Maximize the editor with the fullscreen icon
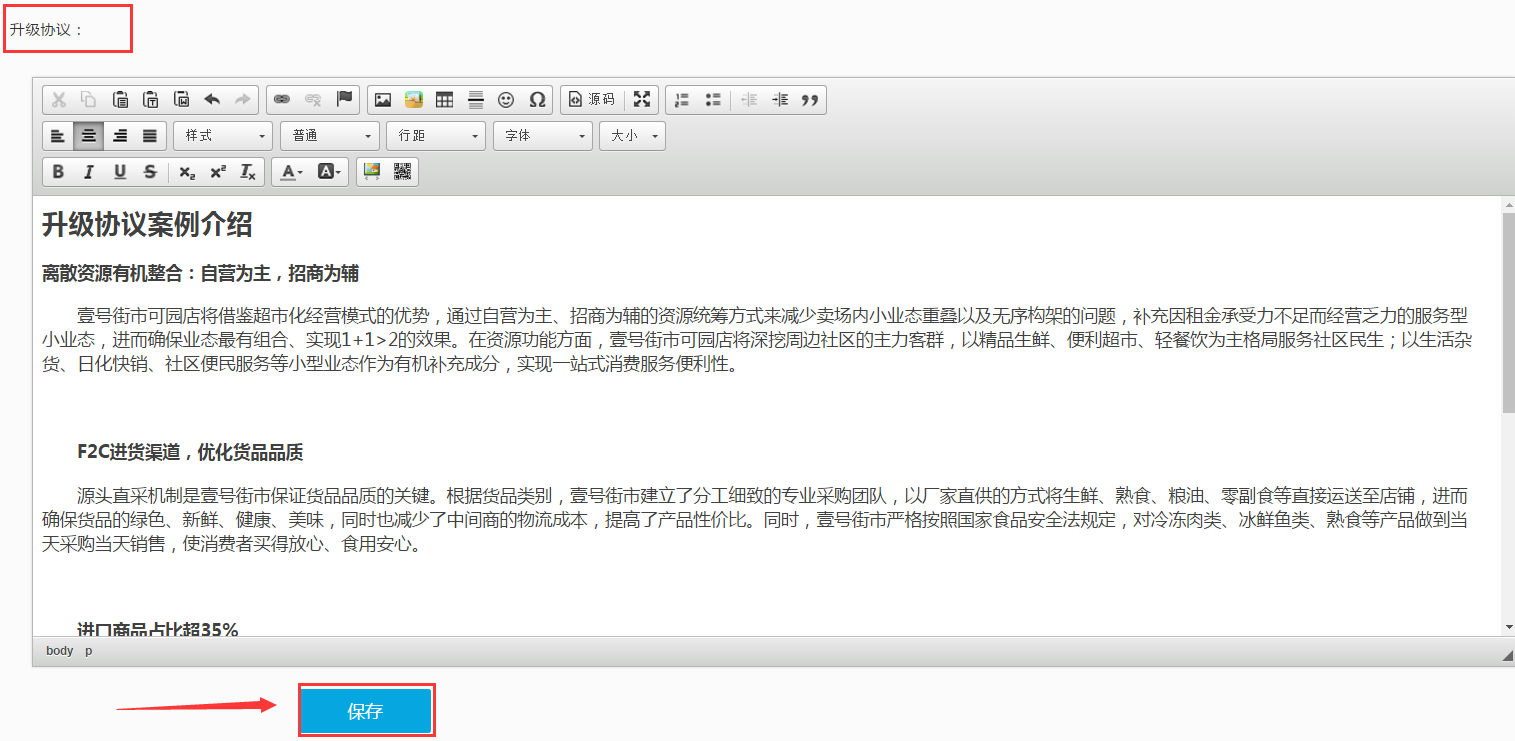The image size is (1515, 741). pos(642,99)
